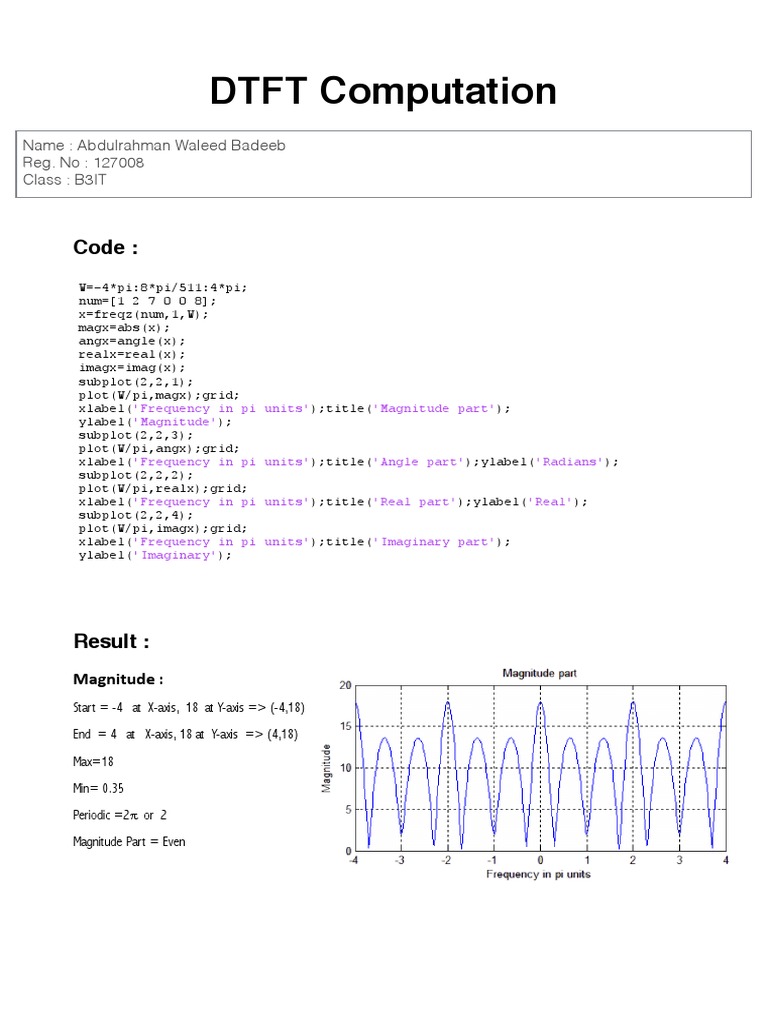The width and height of the screenshot is (768, 1024).
Task: Click 'Magnitude Part = Even' text
Action: tap(129, 842)
